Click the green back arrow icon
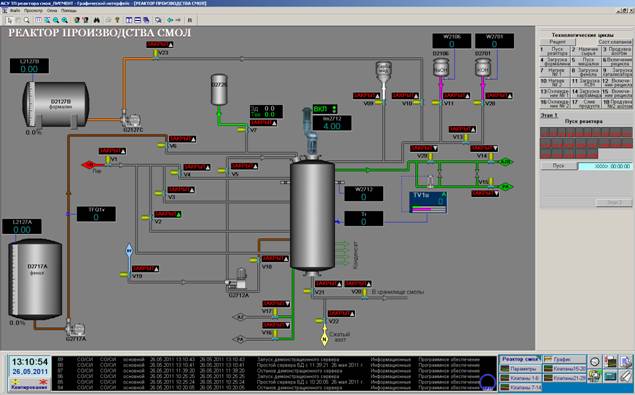This screenshot has width=635, height=395. pos(170,20)
